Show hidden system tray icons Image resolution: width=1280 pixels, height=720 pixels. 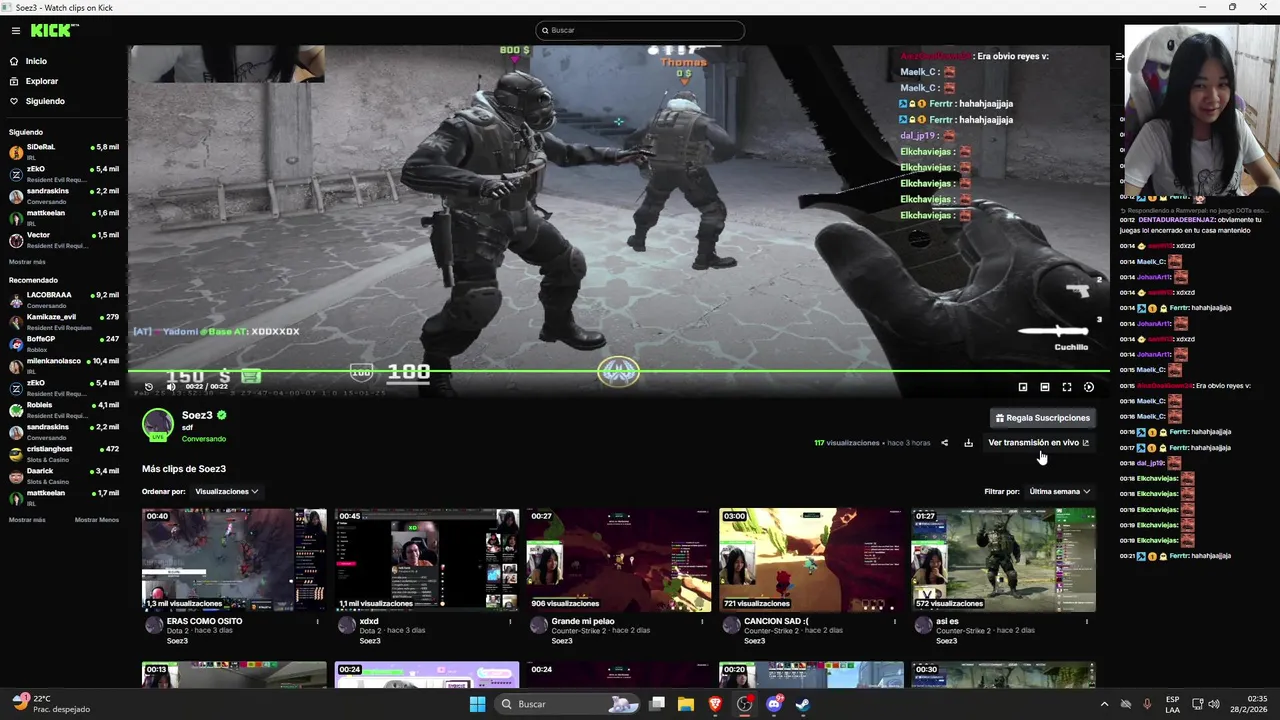(1104, 704)
